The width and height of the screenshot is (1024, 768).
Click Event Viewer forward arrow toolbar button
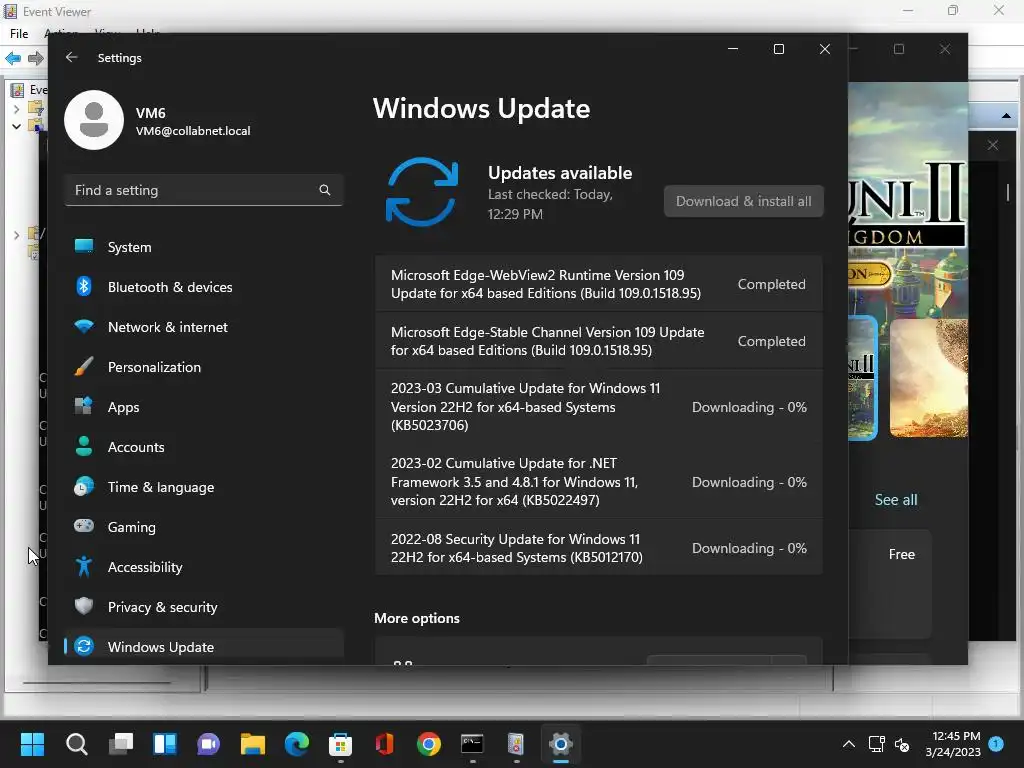click(x=36, y=58)
